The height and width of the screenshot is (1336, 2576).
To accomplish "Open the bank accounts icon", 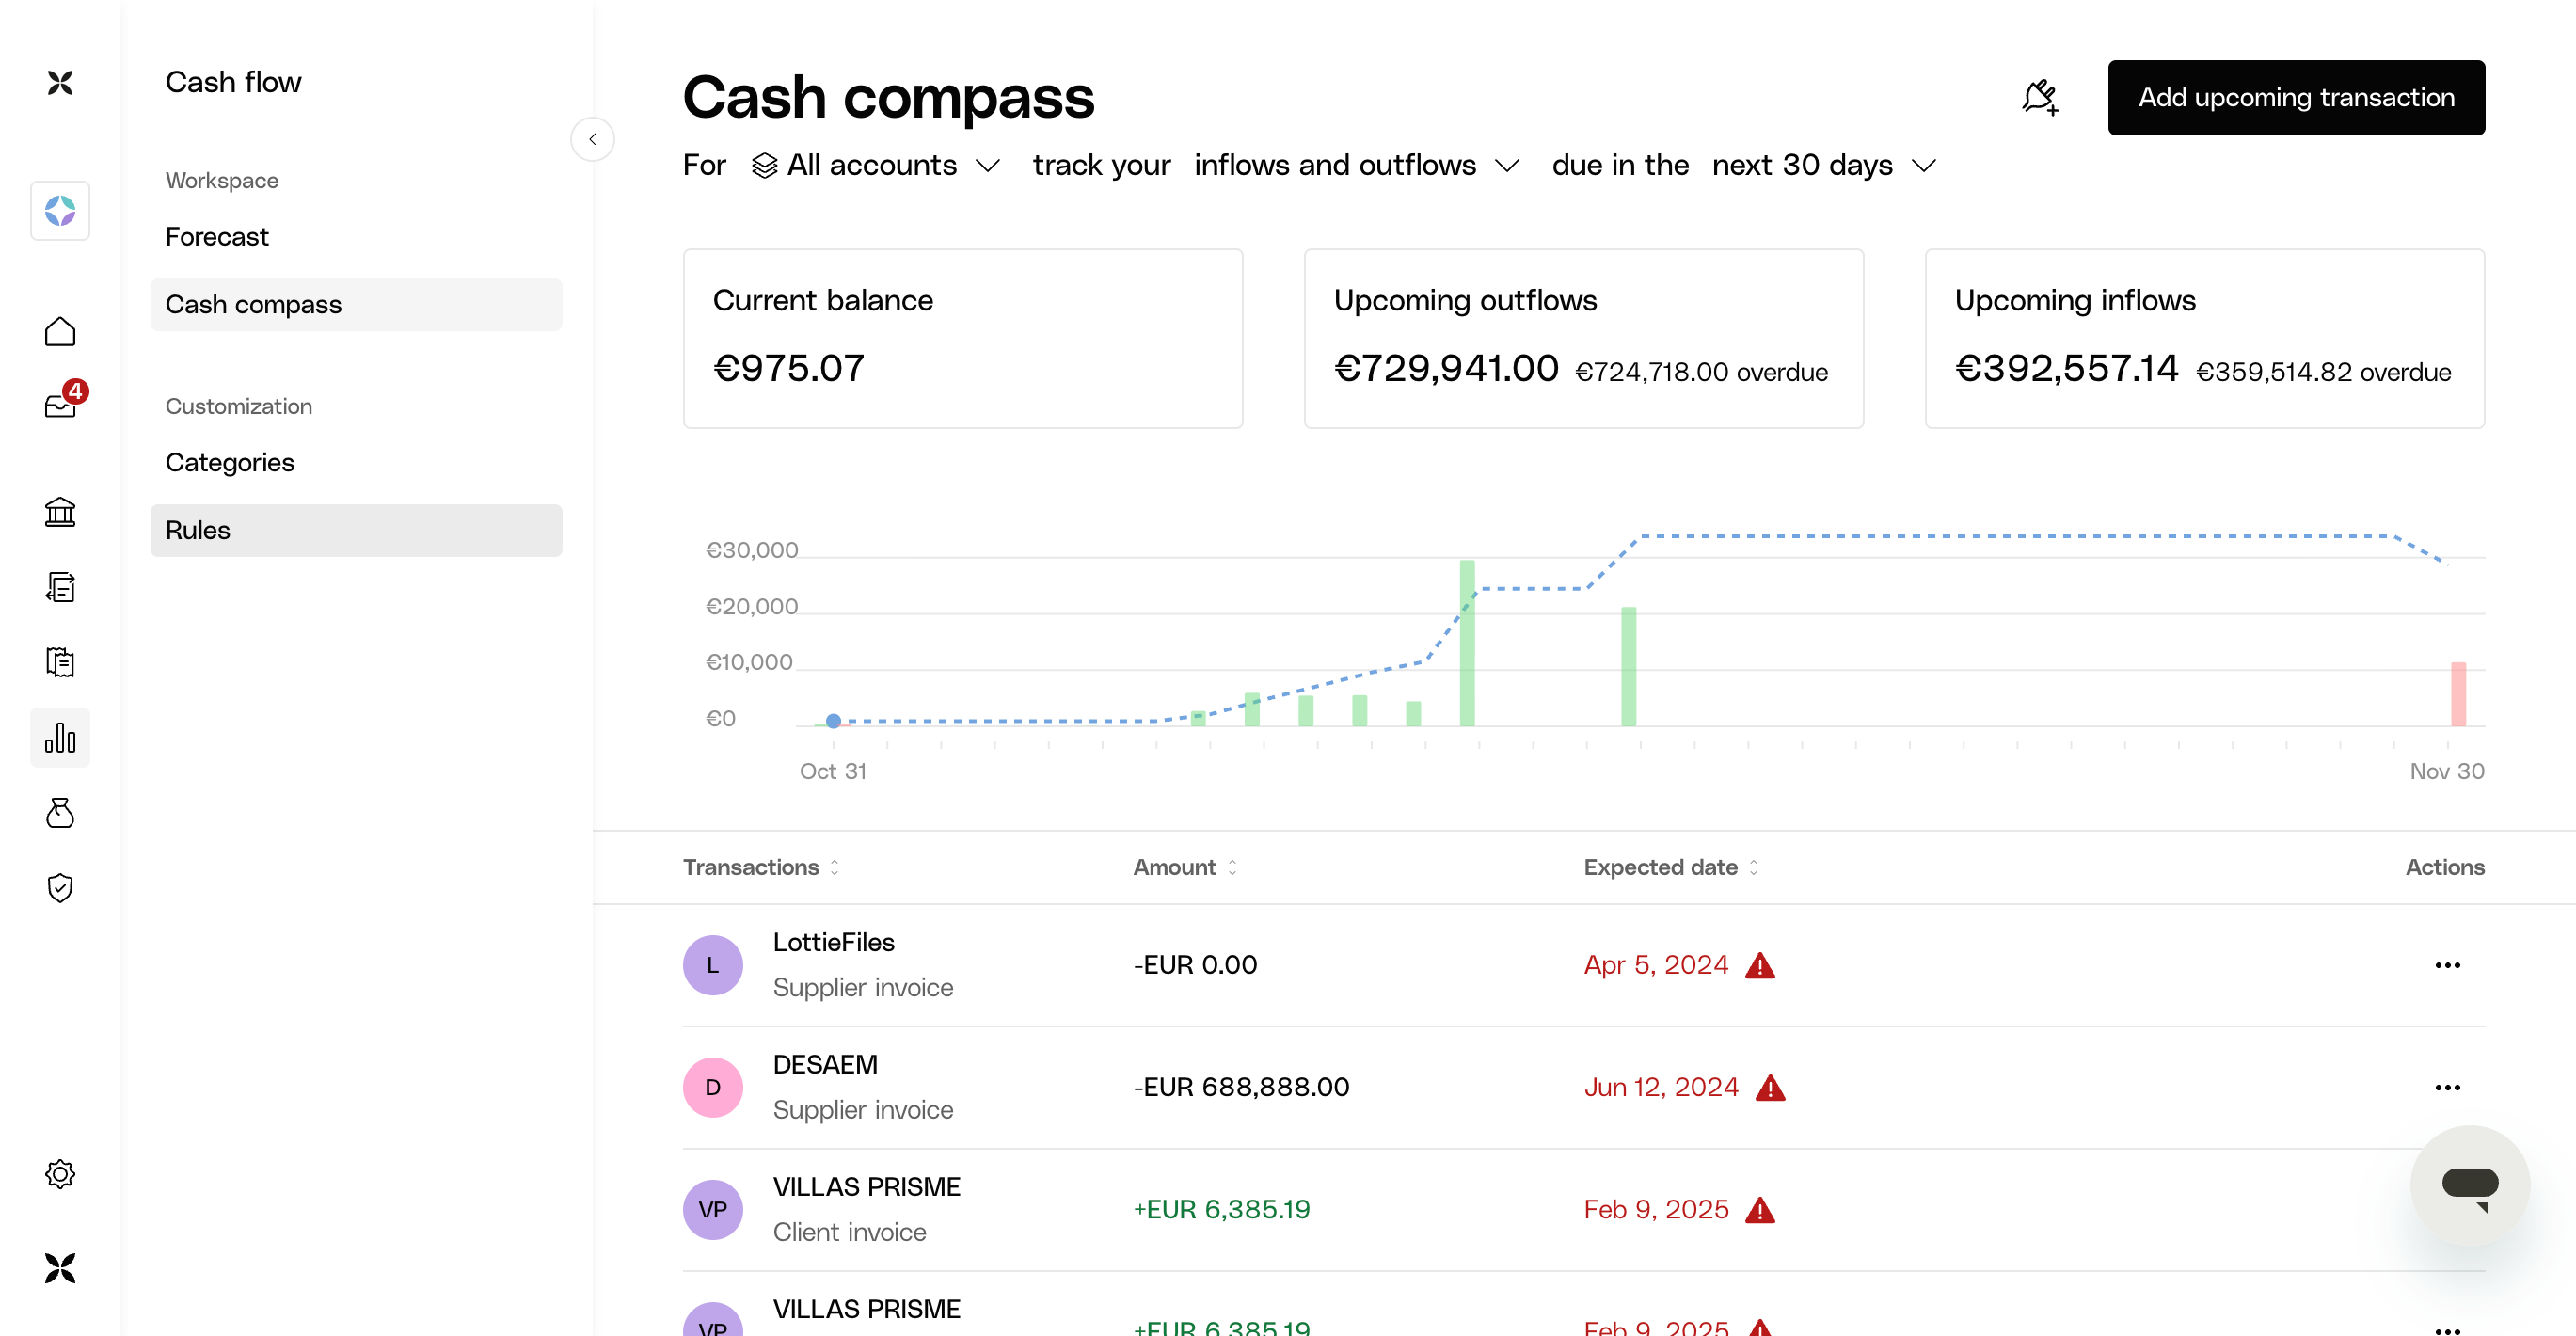I will (x=60, y=512).
